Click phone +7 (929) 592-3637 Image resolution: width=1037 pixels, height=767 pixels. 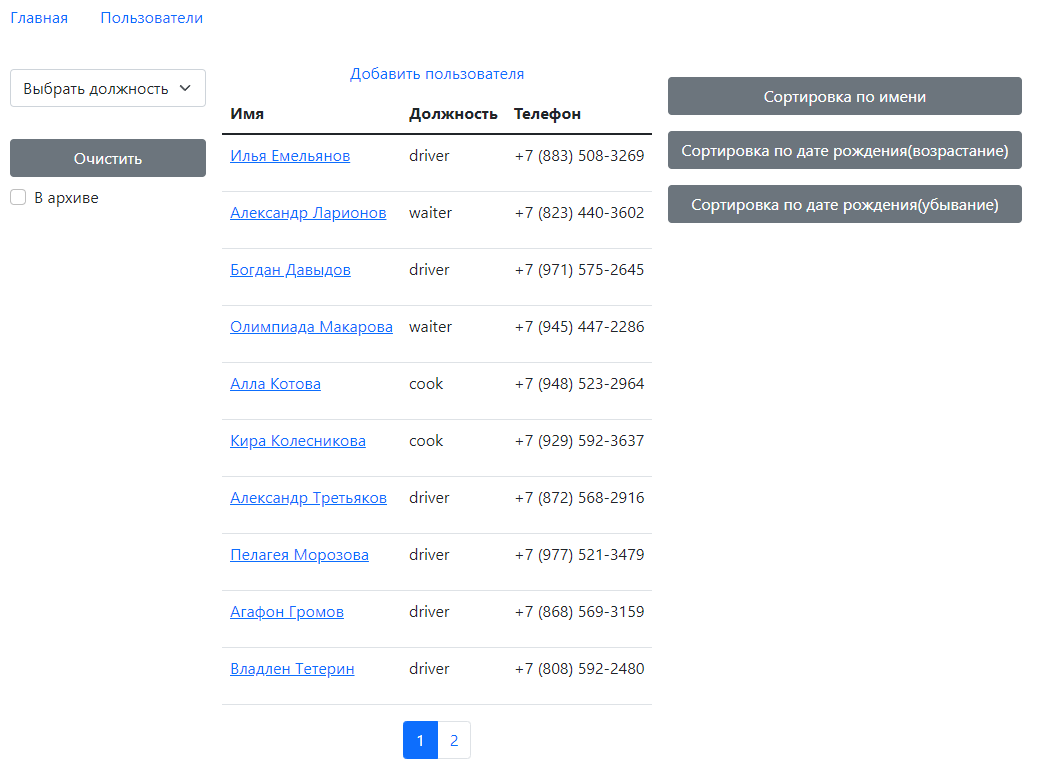click(x=579, y=440)
